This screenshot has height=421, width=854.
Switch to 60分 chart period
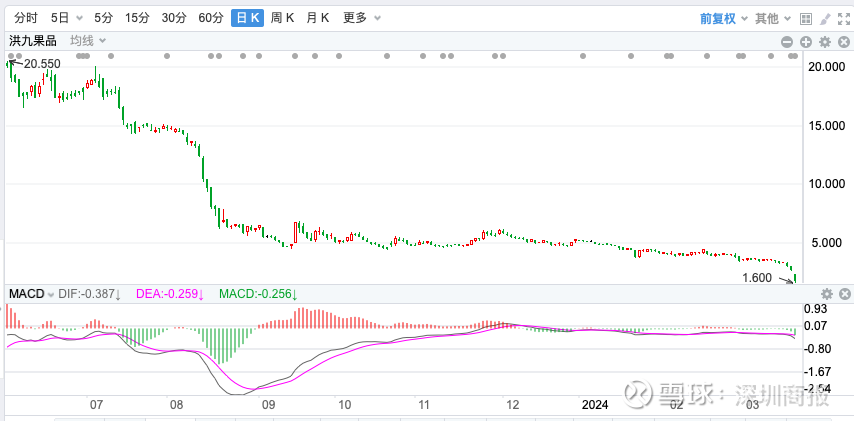[x=211, y=18]
